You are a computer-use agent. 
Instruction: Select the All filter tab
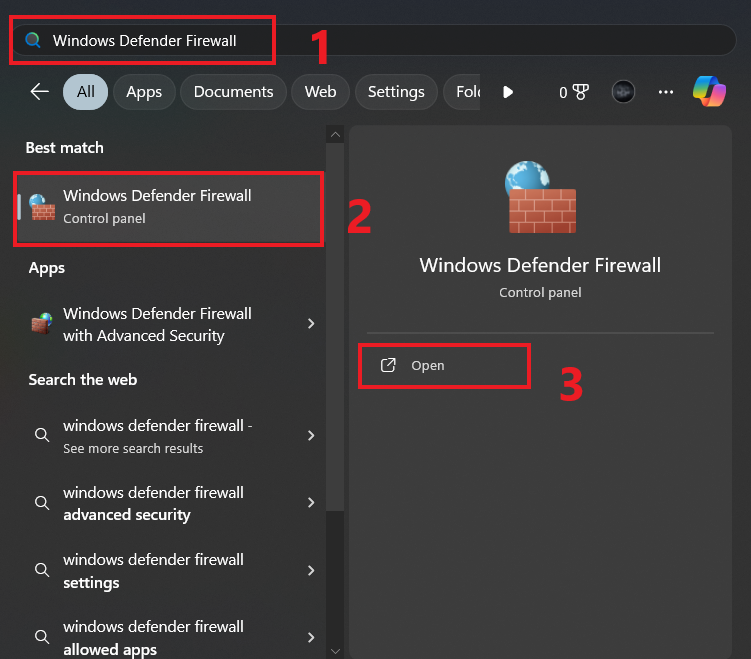point(86,91)
